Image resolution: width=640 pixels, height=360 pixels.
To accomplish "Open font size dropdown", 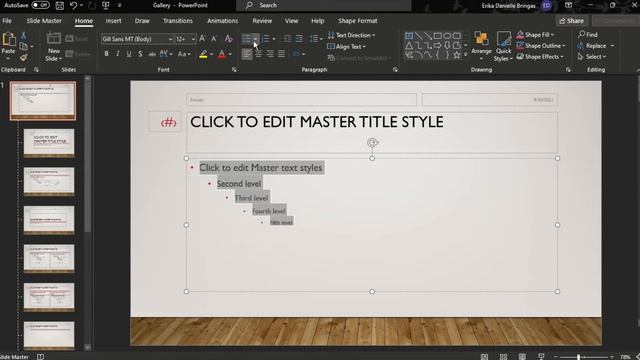I will 193,39.
